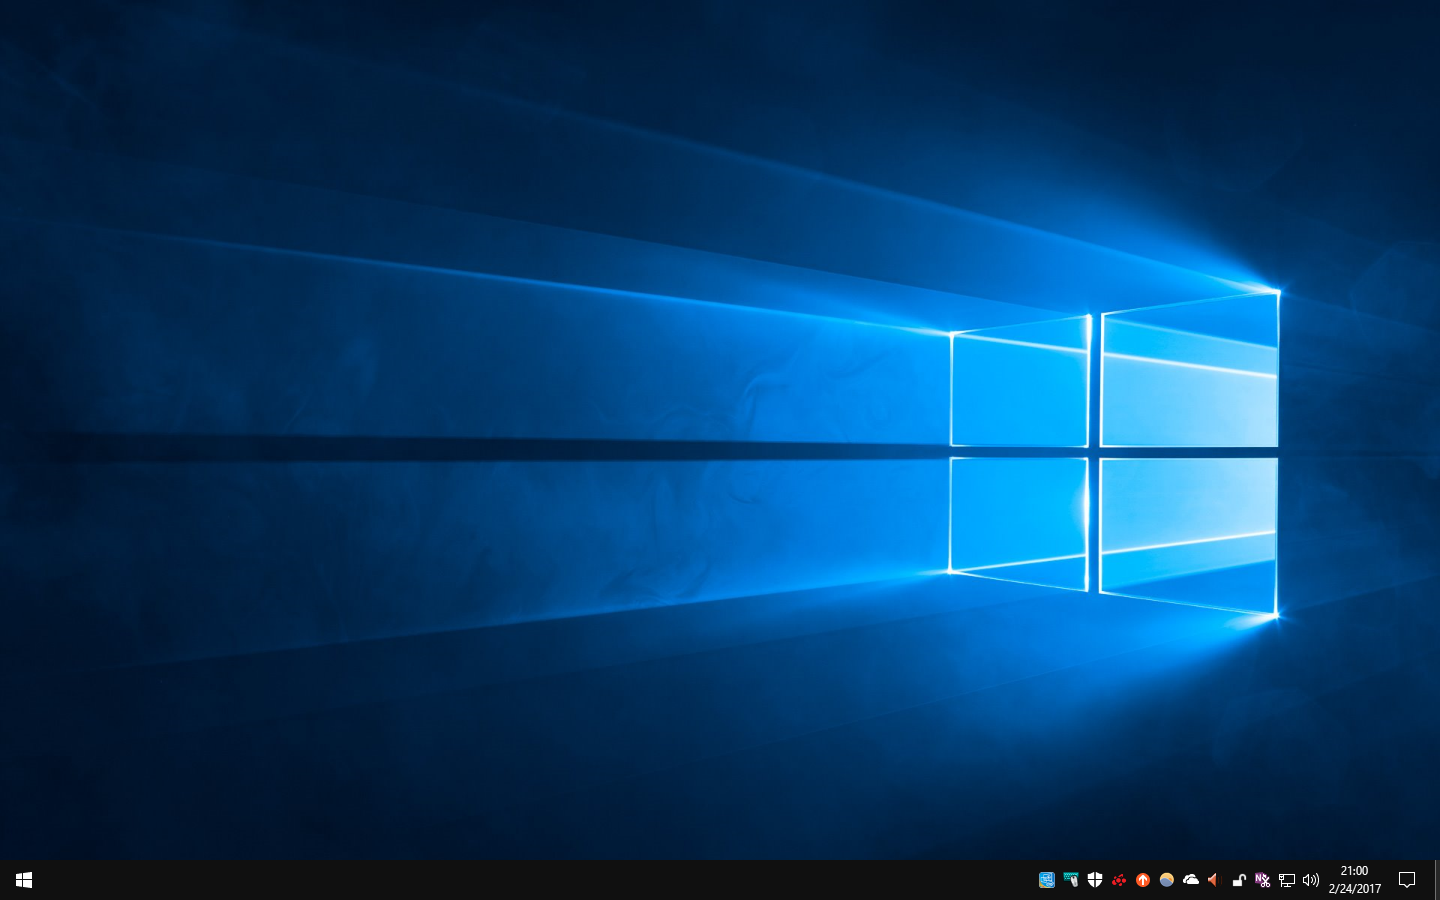The image size is (1440, 900).
Task: Open the OneNote clipping tool tray icon
Action: tap(1263, 880)
